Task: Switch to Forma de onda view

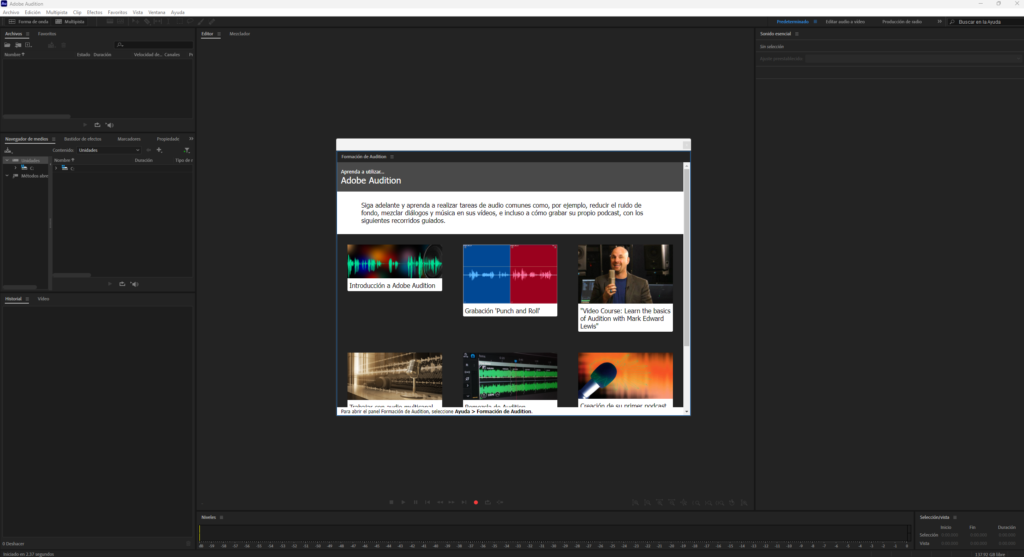Action: (x=29, y=22)
